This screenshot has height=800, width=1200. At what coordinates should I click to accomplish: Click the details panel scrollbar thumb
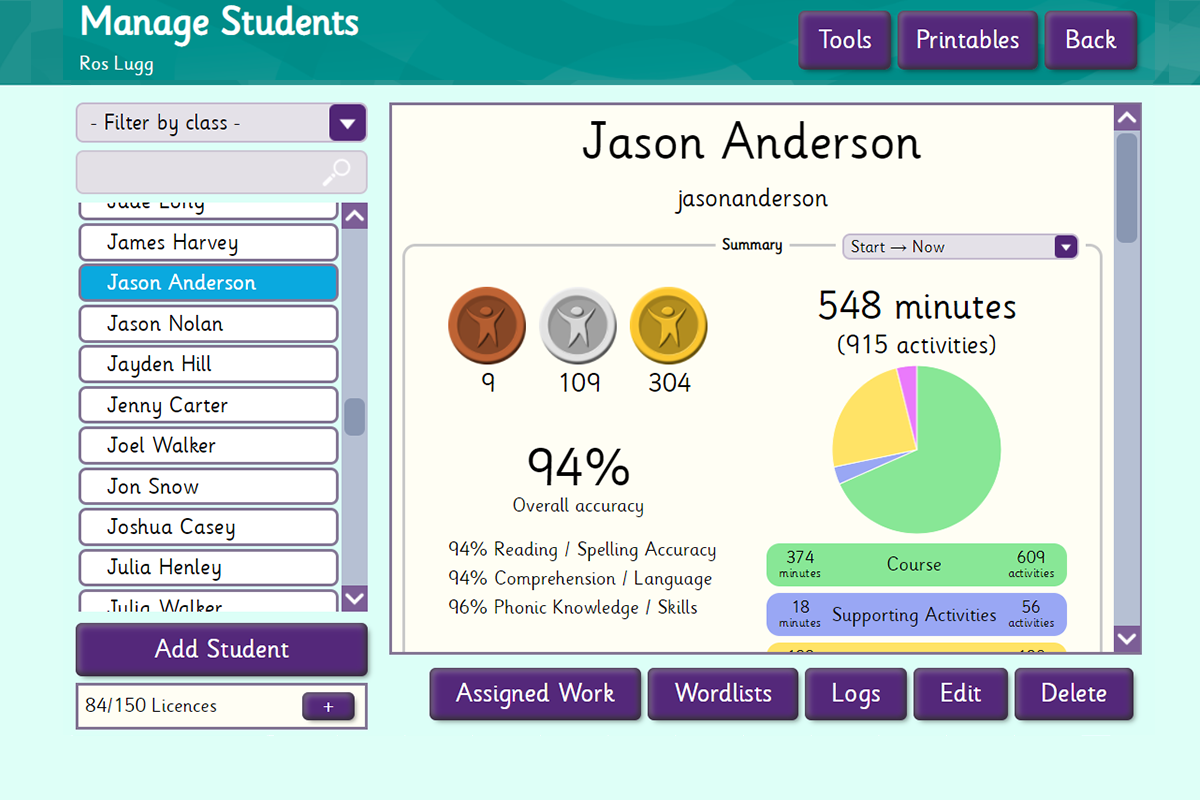pos(1127,187)
